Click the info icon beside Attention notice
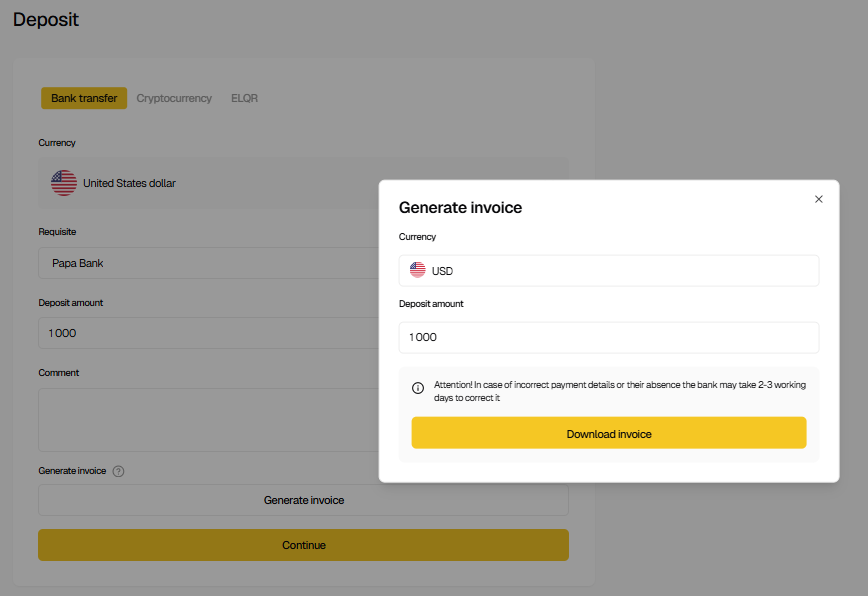This screenshot has height=596, width=868. coord(418,389)
